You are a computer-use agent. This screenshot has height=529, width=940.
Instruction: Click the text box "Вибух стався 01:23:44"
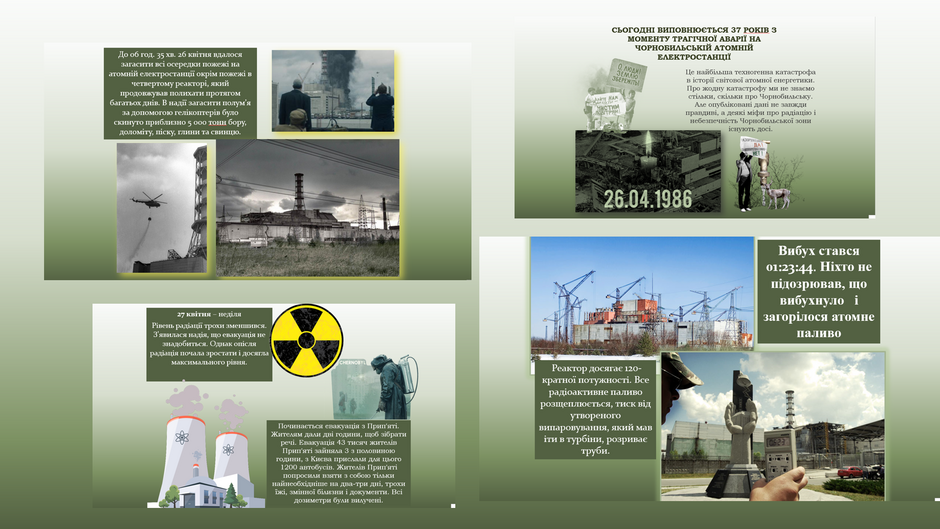[818, 291]
